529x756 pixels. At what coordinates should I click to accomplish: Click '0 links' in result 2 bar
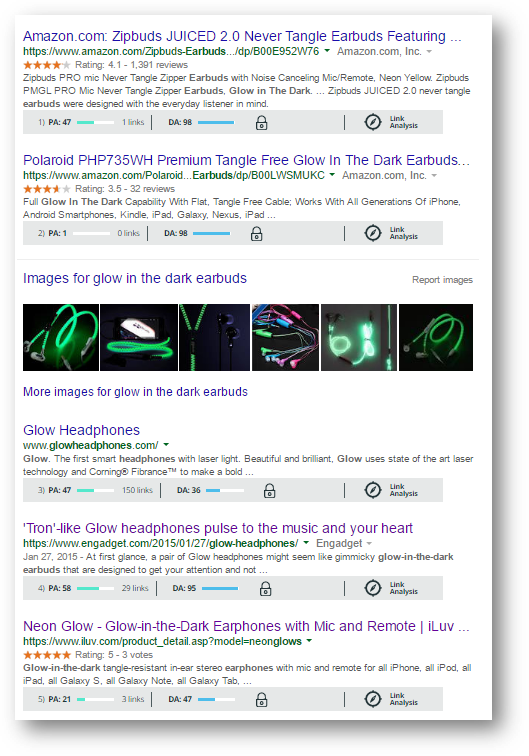click(129, 233)
